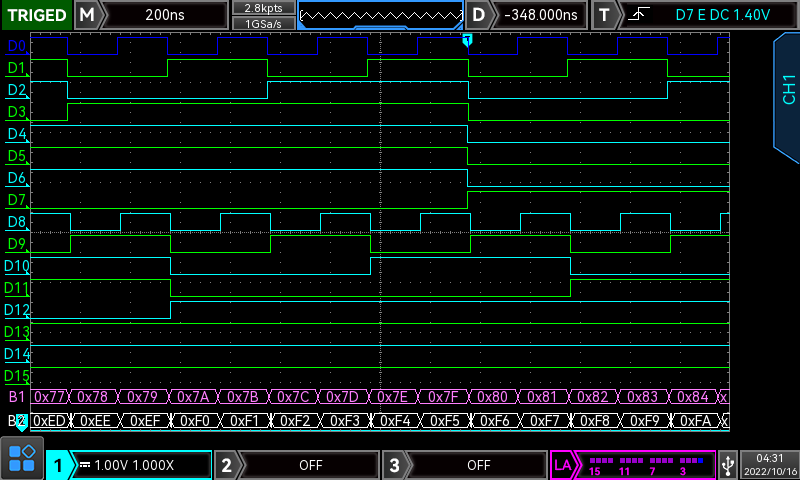Click the waveform overview navigation bar
The height and width of the screenshot is (480, 800).
point(380,15)
